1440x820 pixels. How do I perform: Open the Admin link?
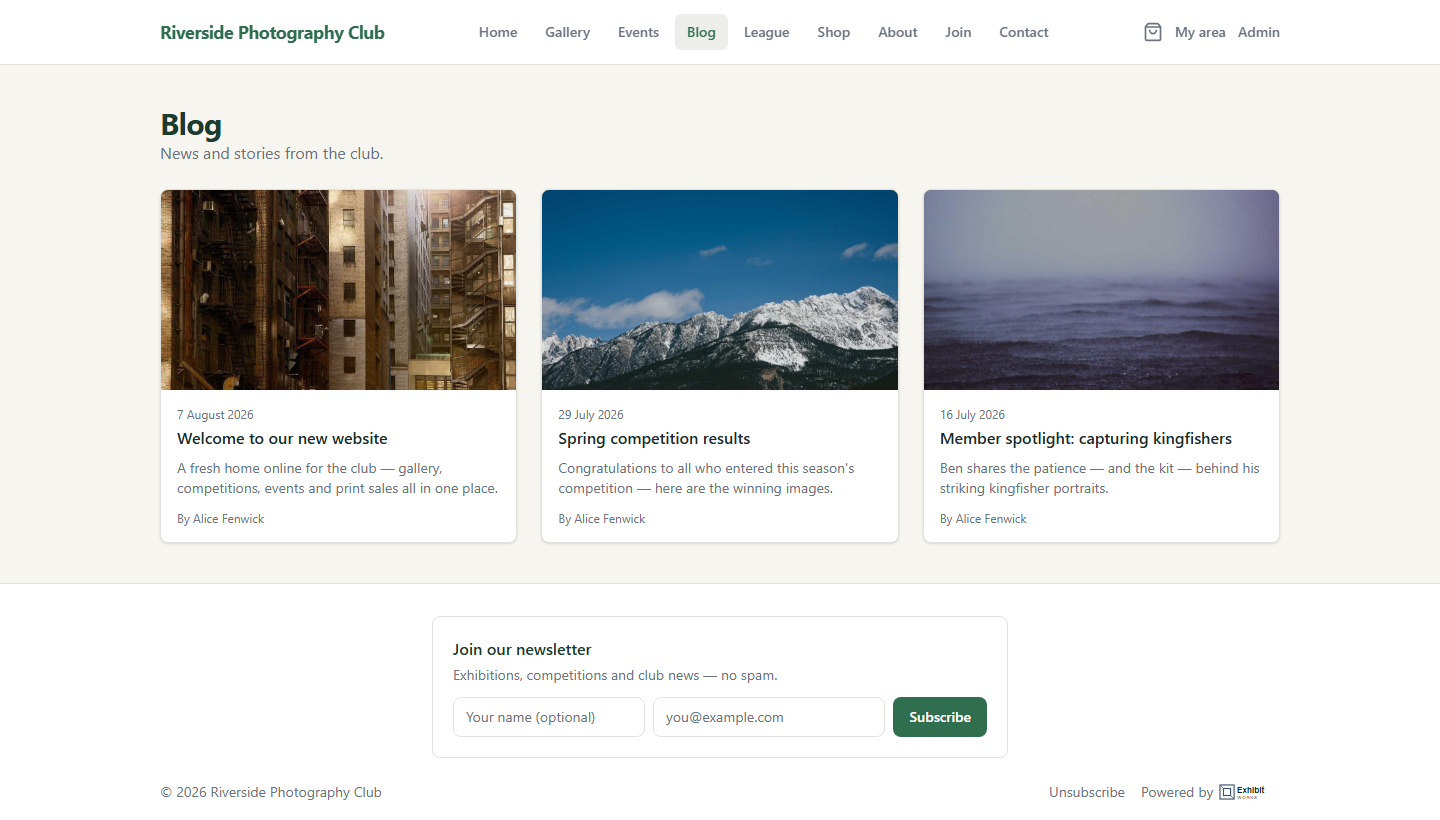click(x=1259, y=32)
